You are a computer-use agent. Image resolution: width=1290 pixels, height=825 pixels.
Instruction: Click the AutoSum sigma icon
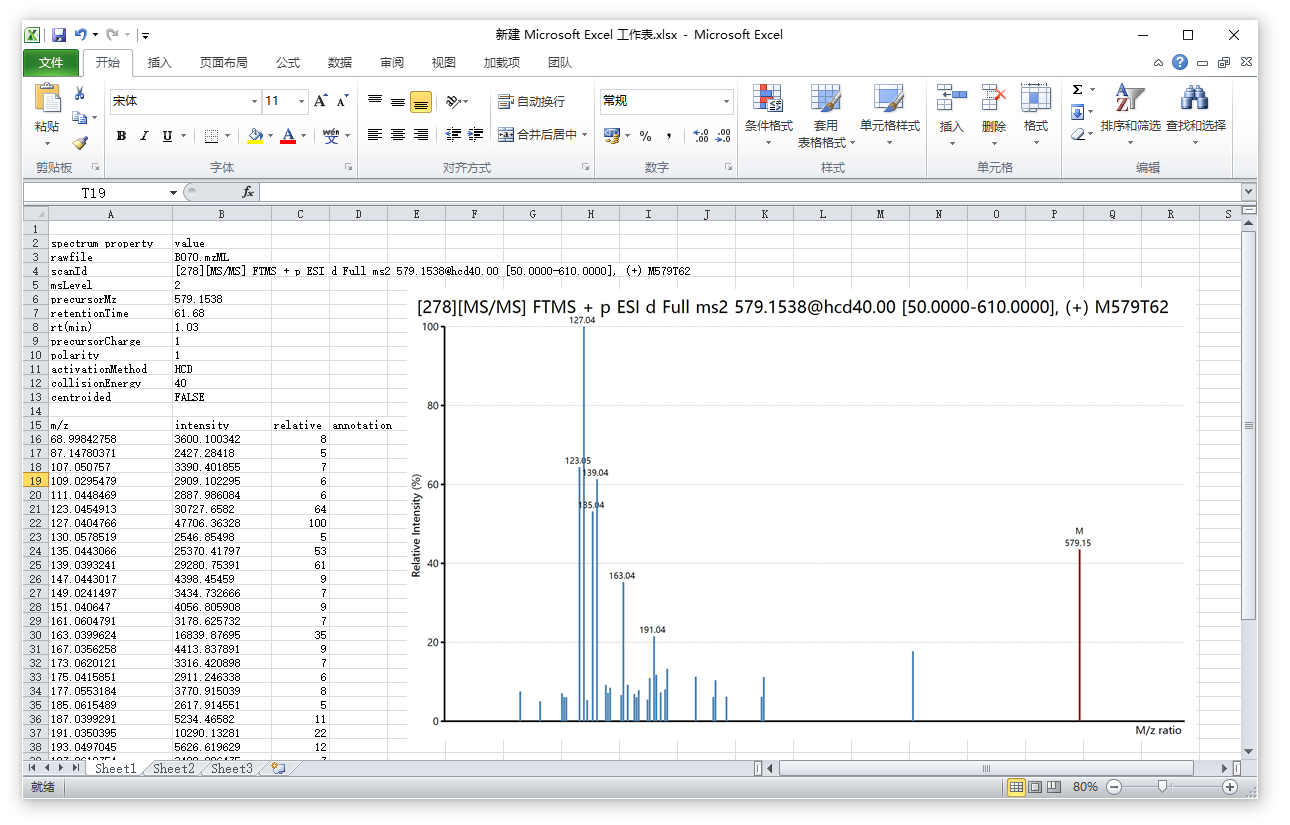1077,90
